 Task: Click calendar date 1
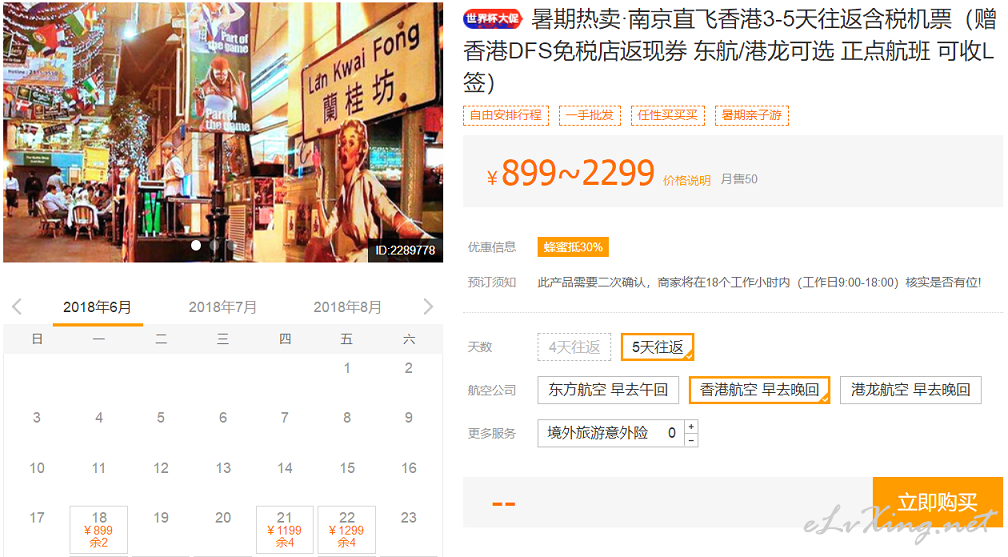coord(347,369)
